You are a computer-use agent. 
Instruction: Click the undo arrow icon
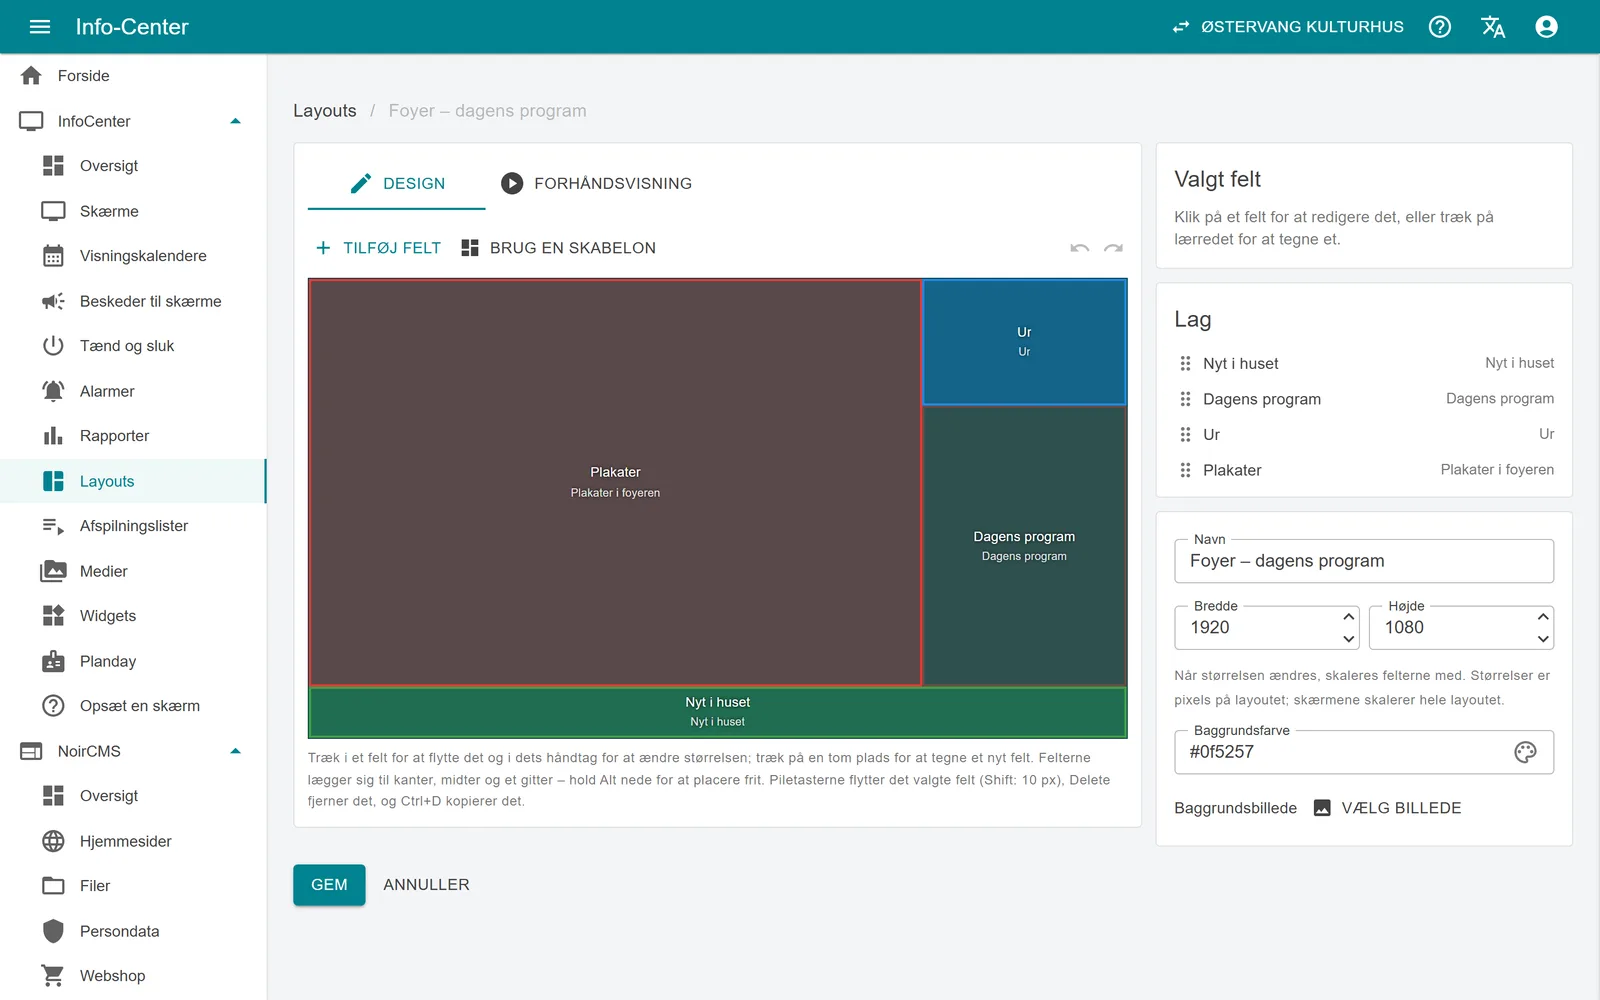click(x=1079, y=248)
